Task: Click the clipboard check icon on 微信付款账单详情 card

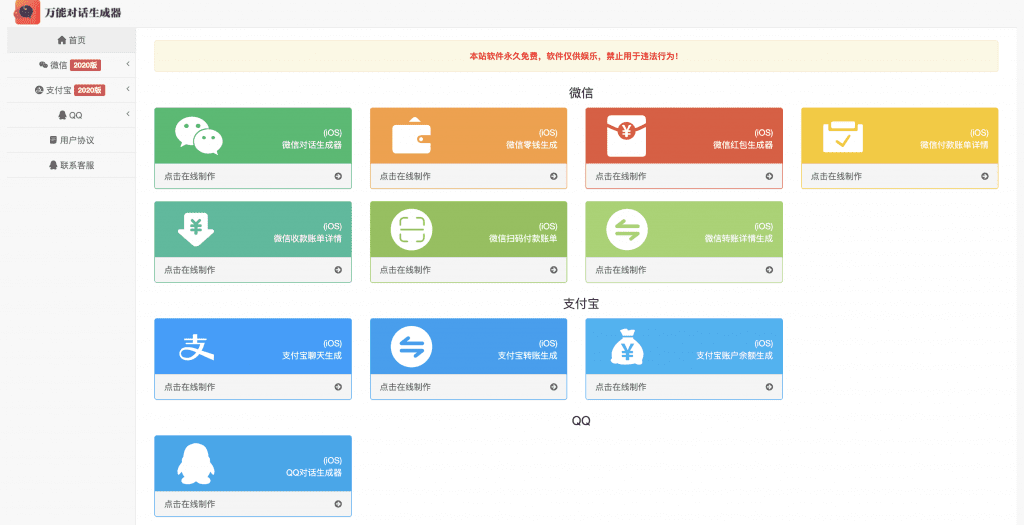Action: click(x=842, y=136)
